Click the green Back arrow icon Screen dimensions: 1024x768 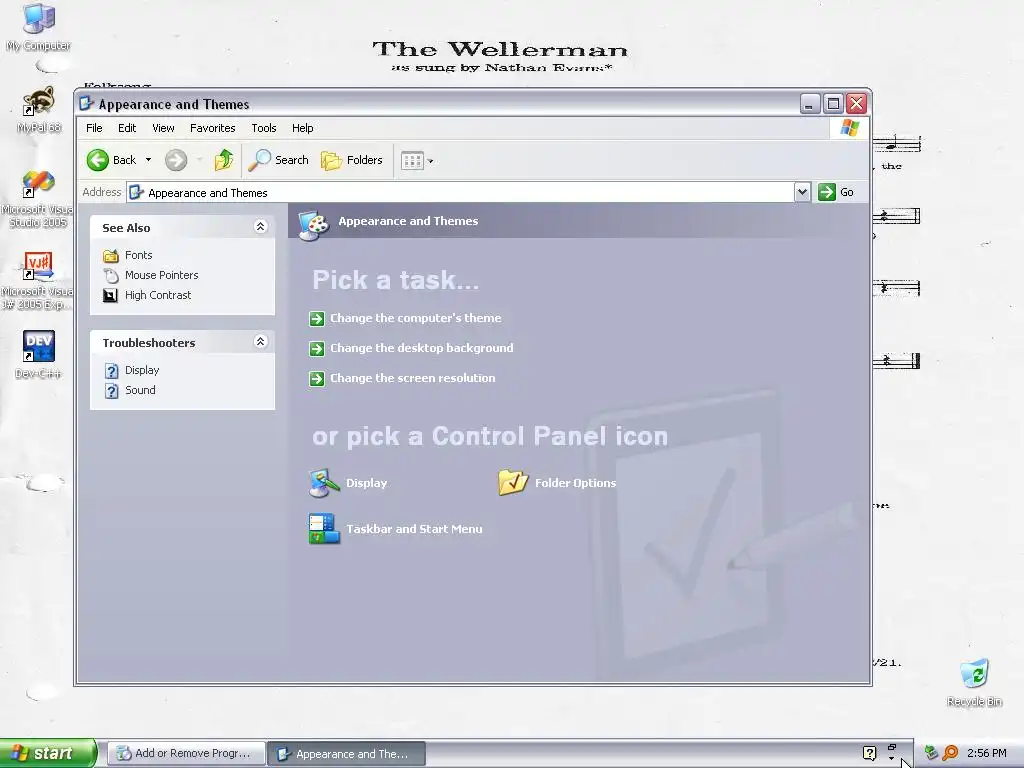point(98,160)
